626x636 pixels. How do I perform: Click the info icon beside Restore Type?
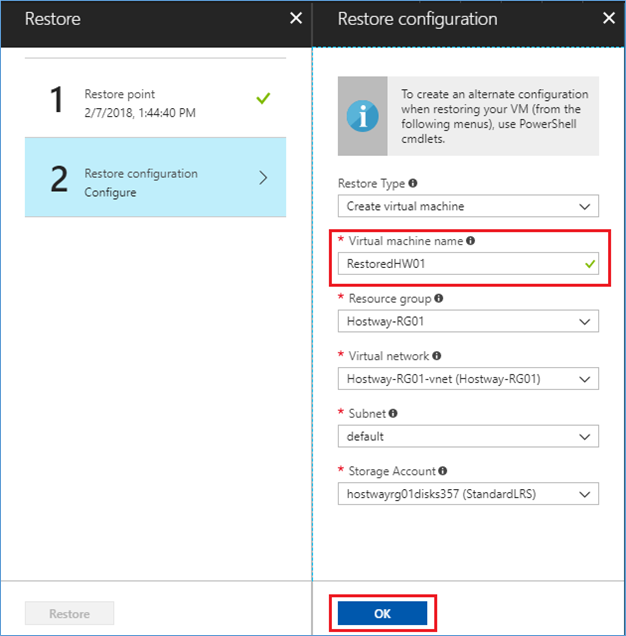(413, 183)
